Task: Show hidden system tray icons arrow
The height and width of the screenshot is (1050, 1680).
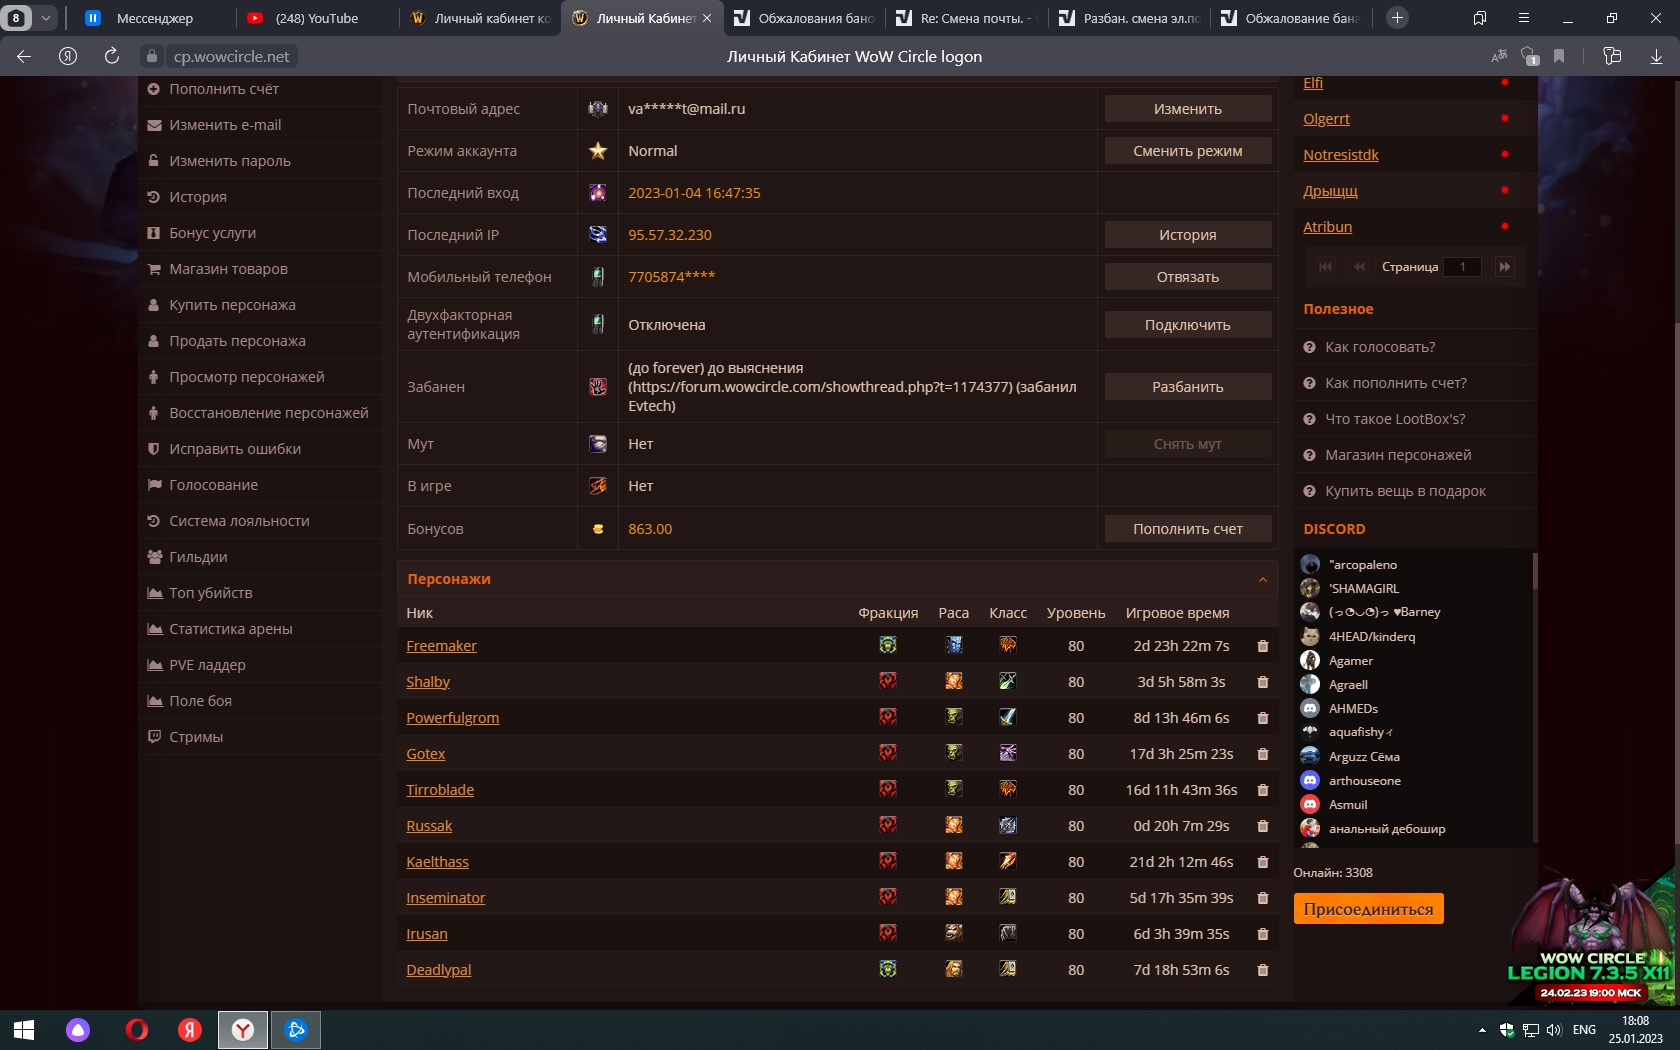Action: coord(1482,1030)
